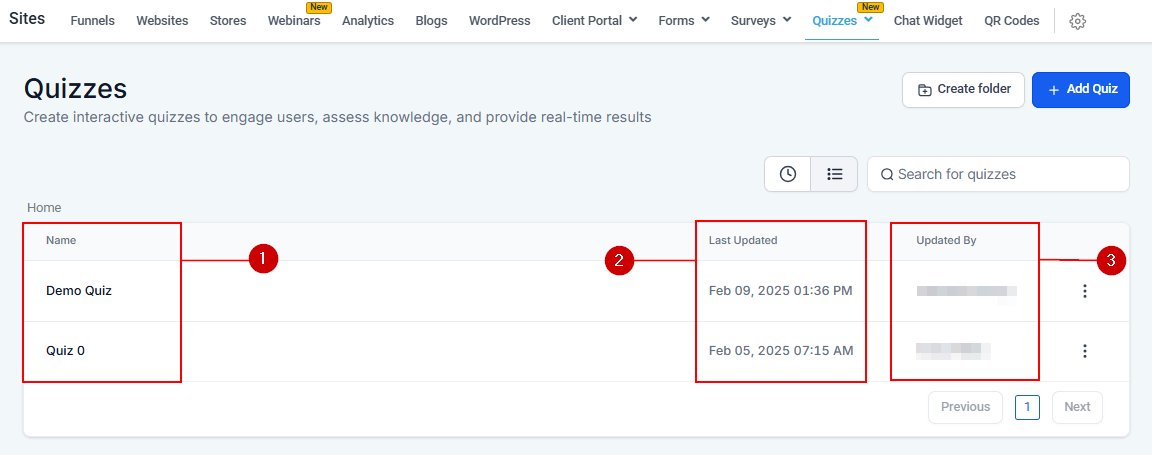Screen dimensions: 1152x455
Task: Switch to recent view with clock icon
Action: click(x=788, y=174)
